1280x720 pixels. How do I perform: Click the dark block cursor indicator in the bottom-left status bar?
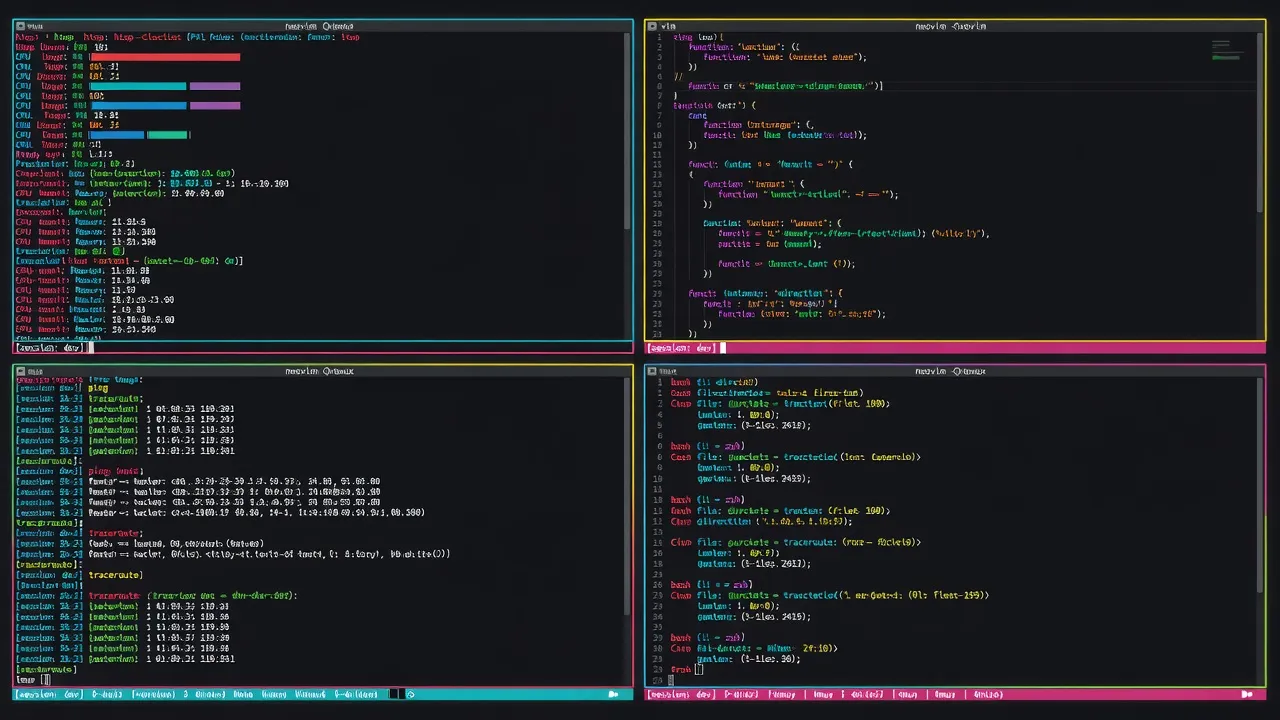point(395,694)
